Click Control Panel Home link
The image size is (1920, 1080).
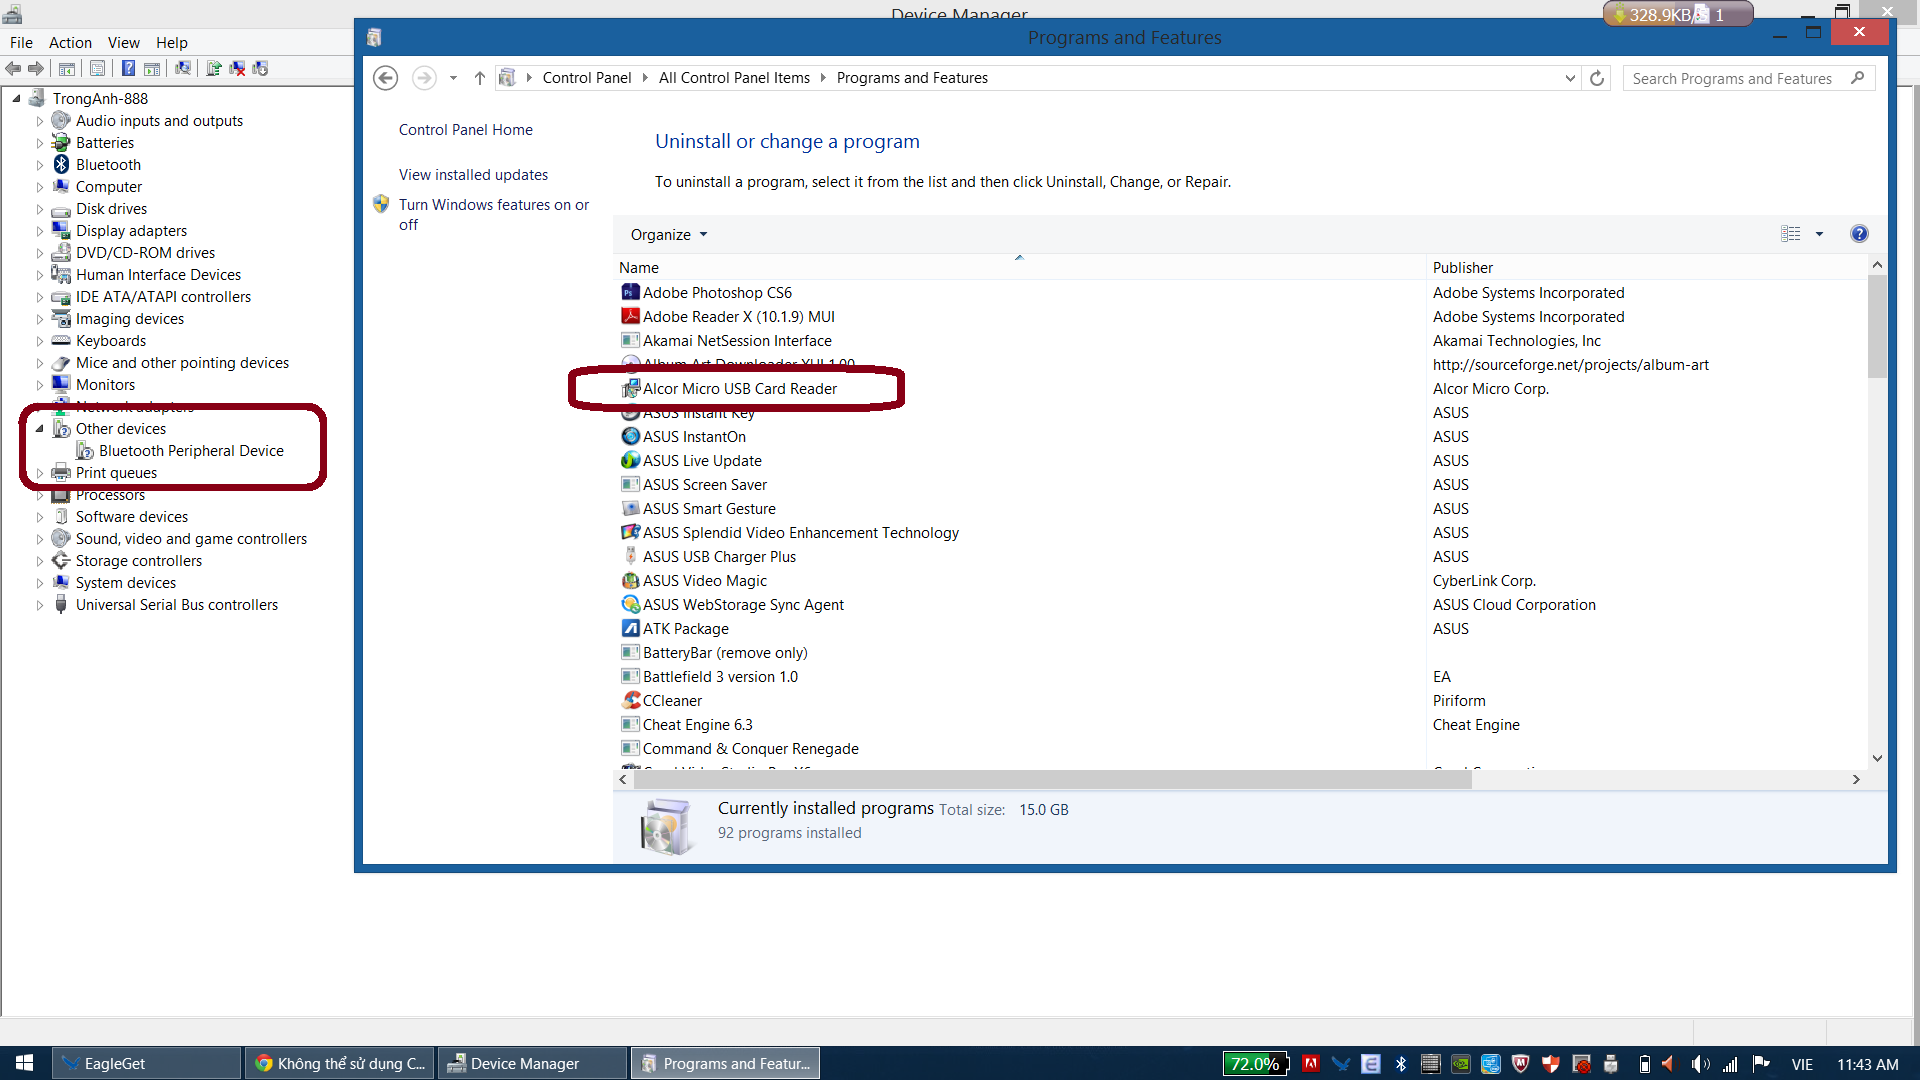point(466,130)
